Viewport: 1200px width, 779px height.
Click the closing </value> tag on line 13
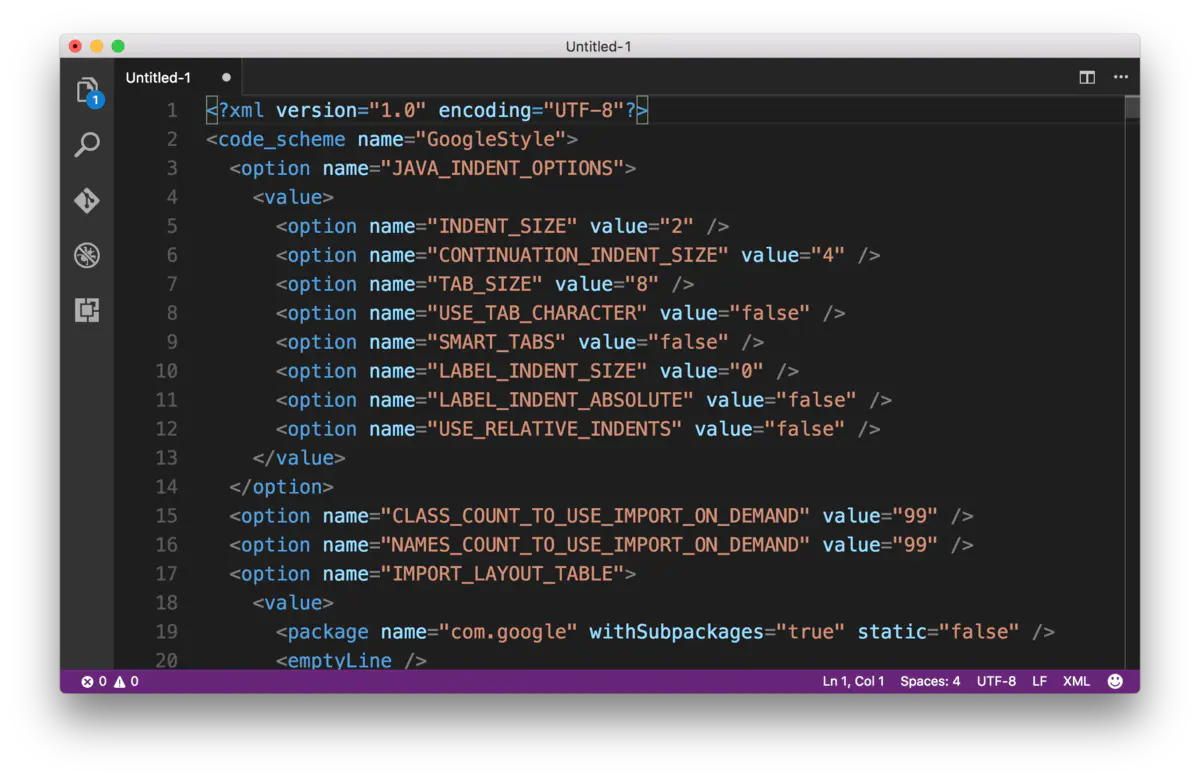pyautogui.click(x=299, y=459)
